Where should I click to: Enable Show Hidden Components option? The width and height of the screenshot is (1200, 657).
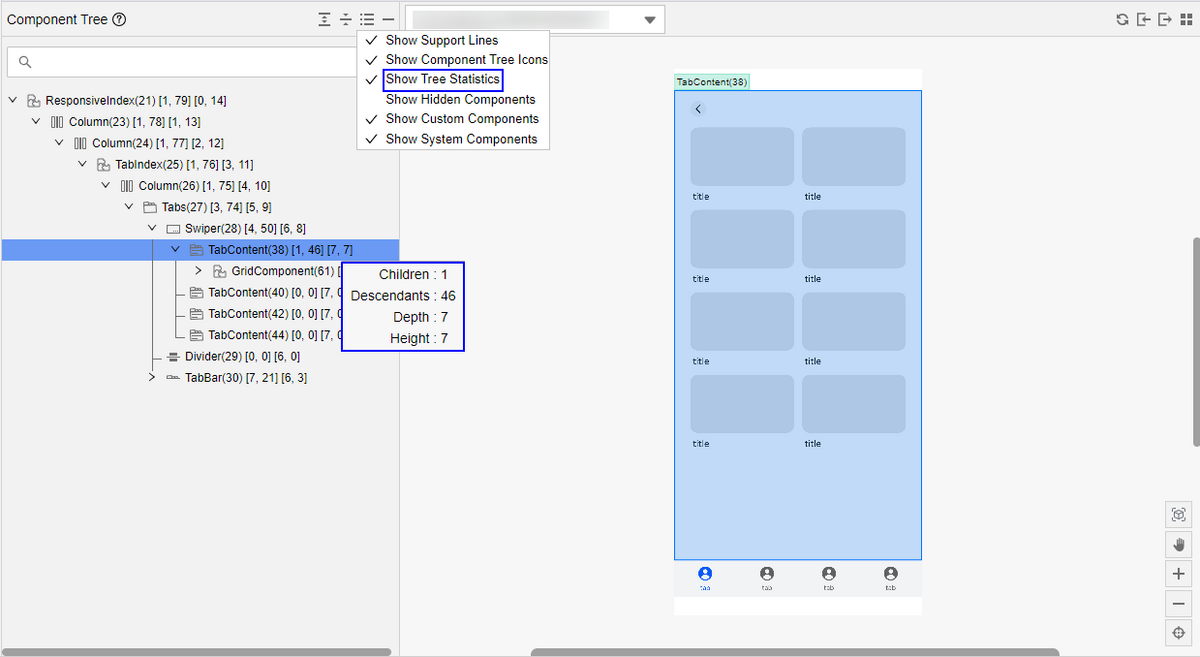[460, 100]
